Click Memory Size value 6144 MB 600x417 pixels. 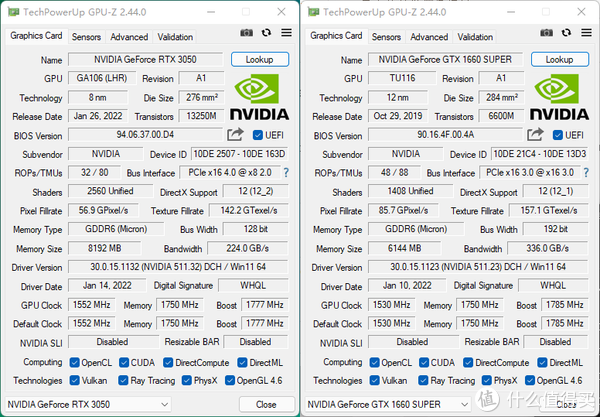coord(404,248)
